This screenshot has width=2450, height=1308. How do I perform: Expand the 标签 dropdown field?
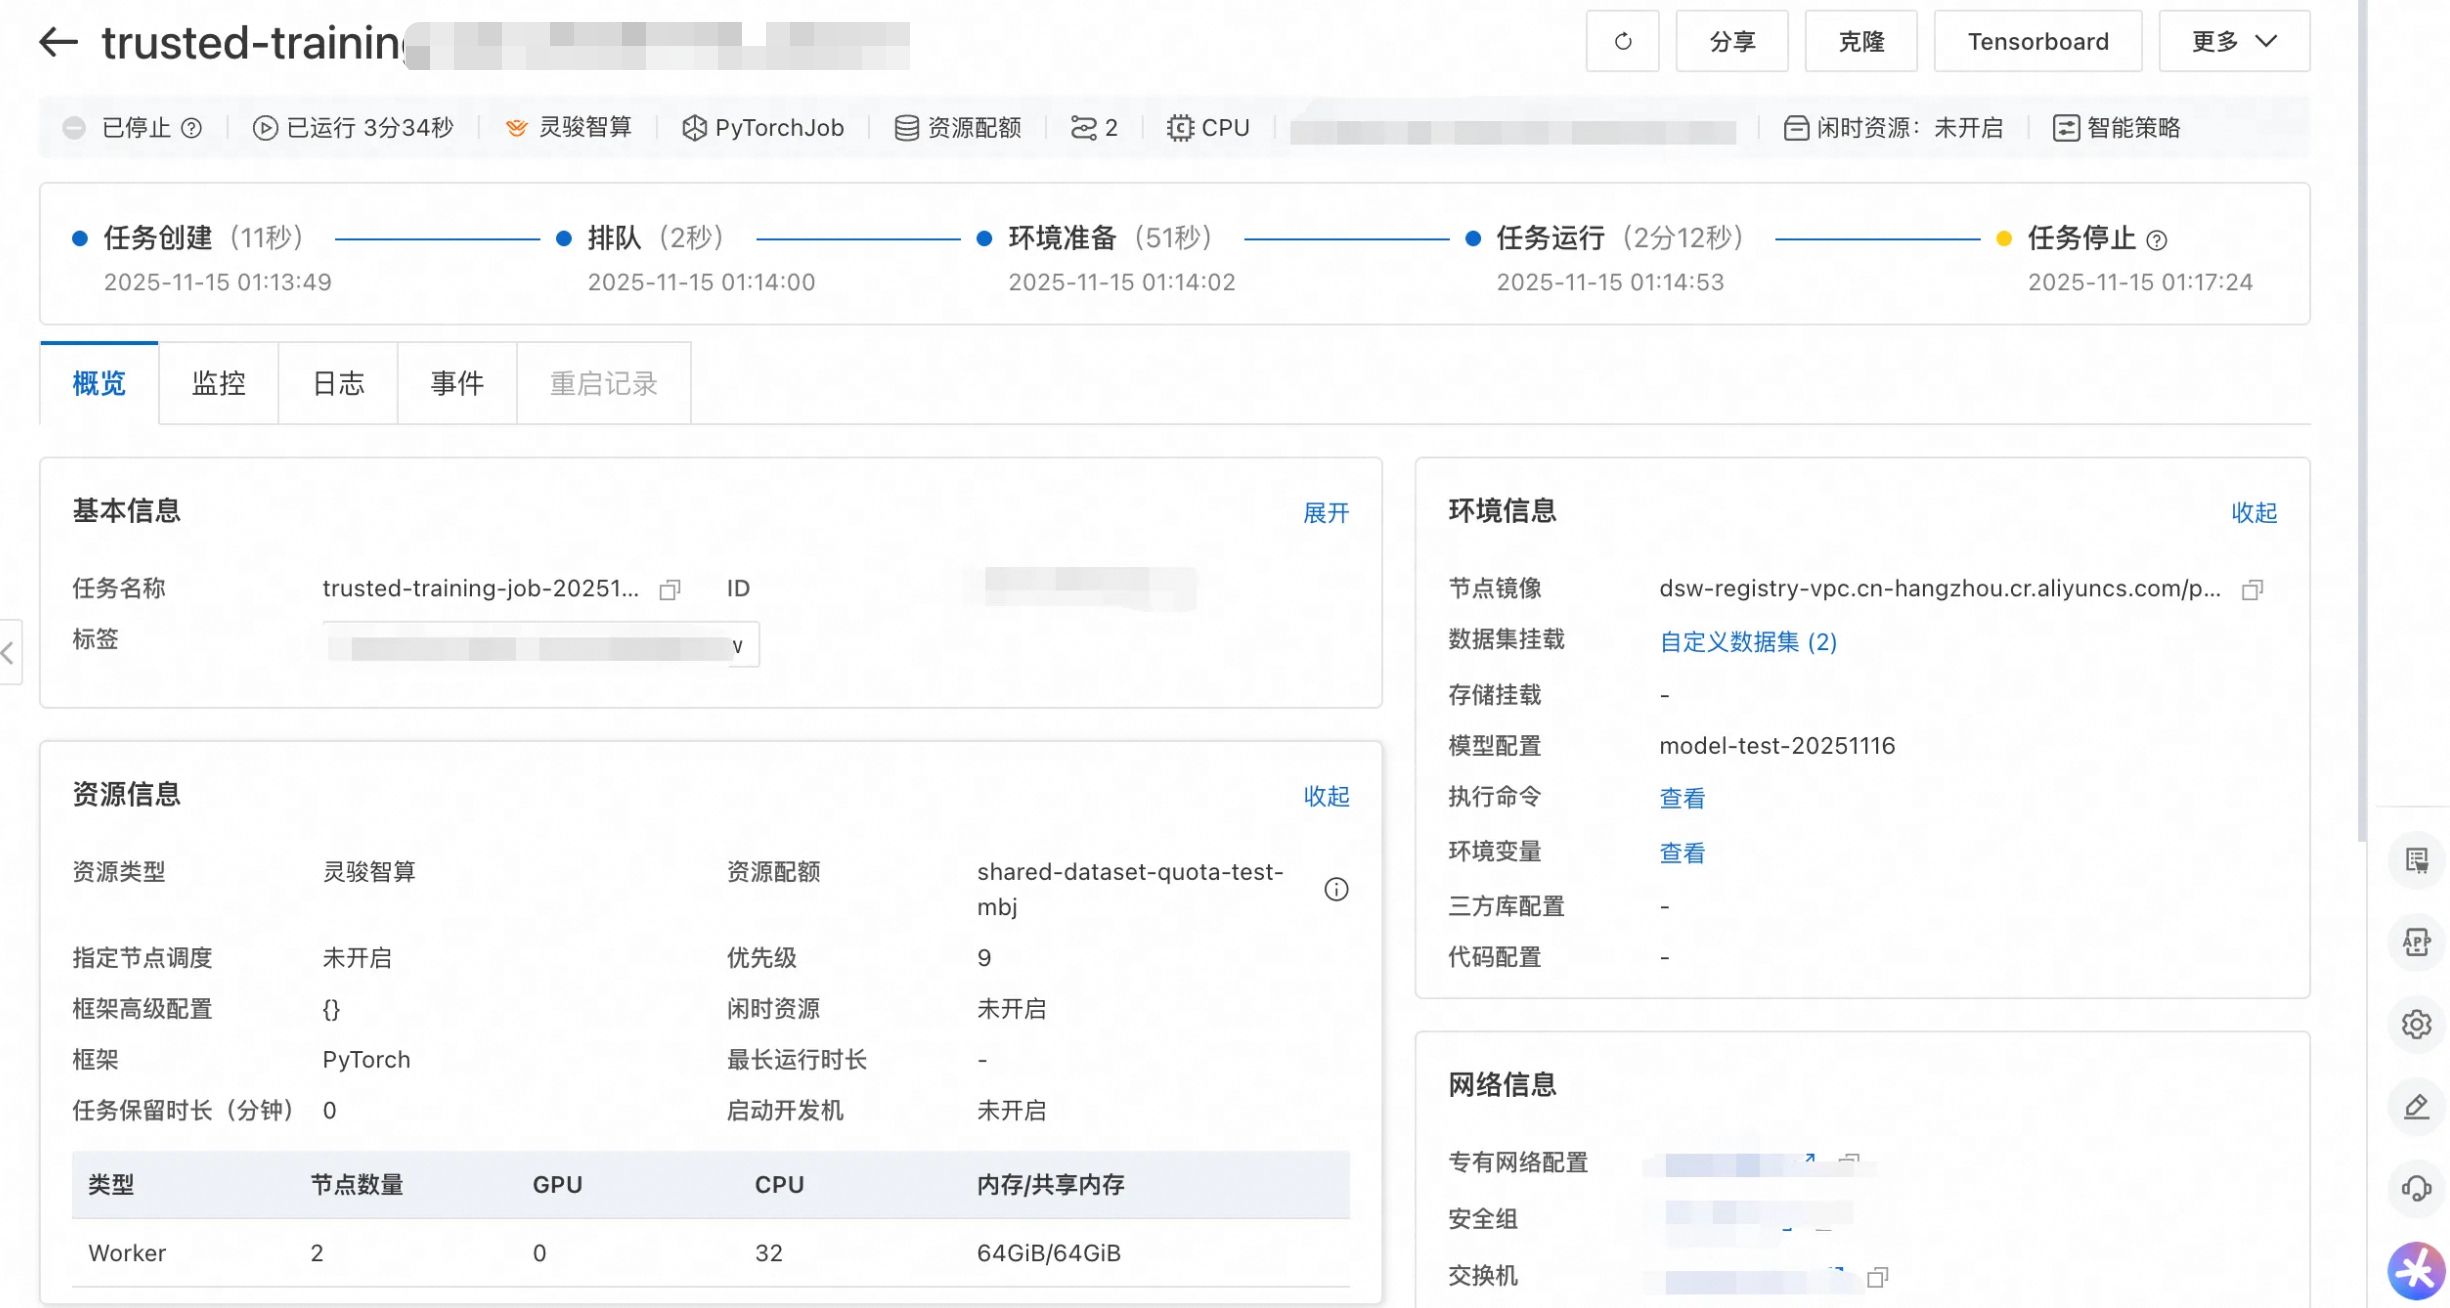coord(738,646)
